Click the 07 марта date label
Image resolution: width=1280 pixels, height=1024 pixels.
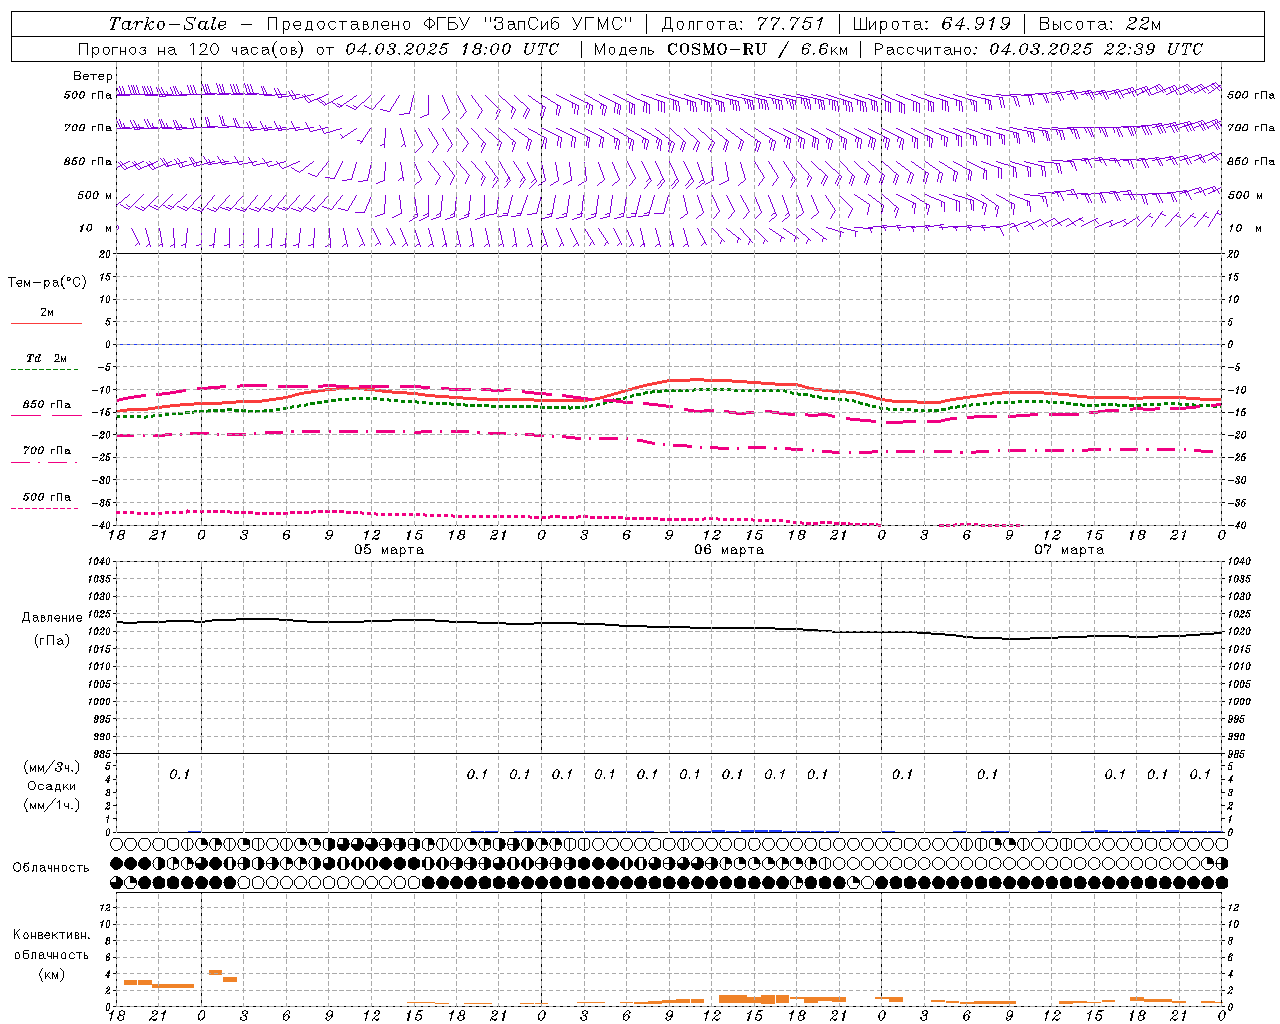[x=1069, y=550]
